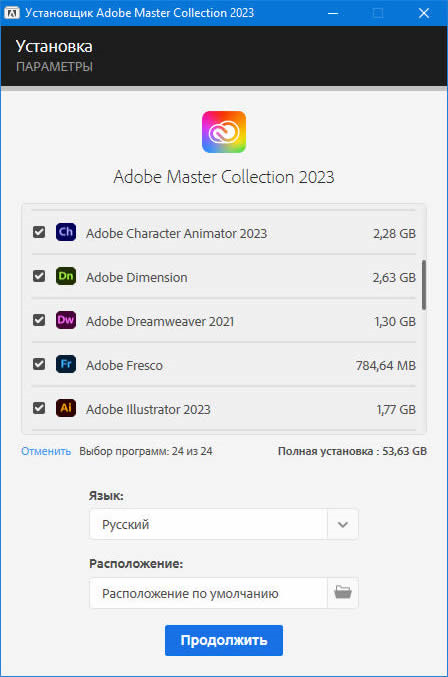Open the Русский language combo box

coord(224,524)
